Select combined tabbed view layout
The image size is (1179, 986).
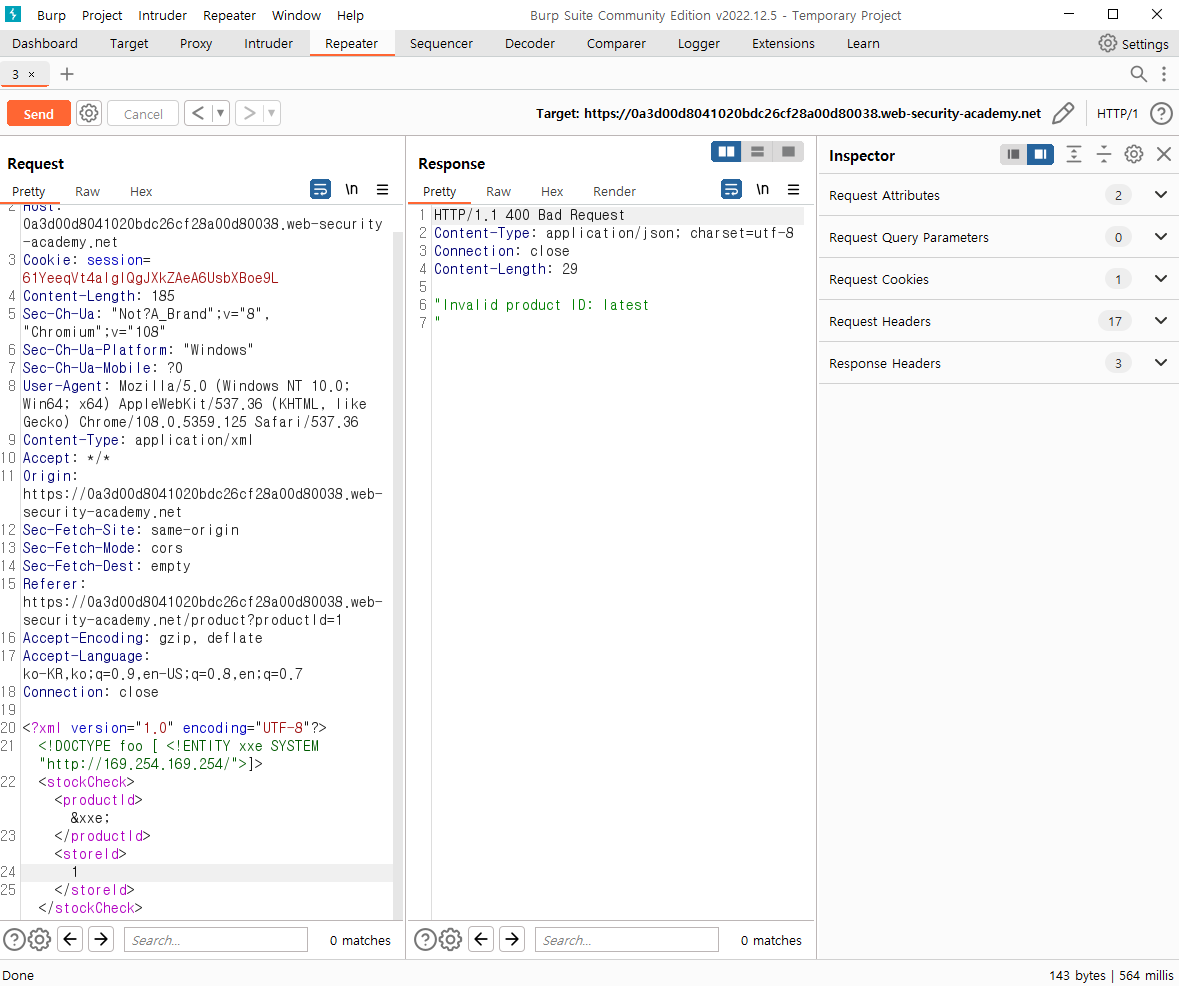(x=788, y=152)
